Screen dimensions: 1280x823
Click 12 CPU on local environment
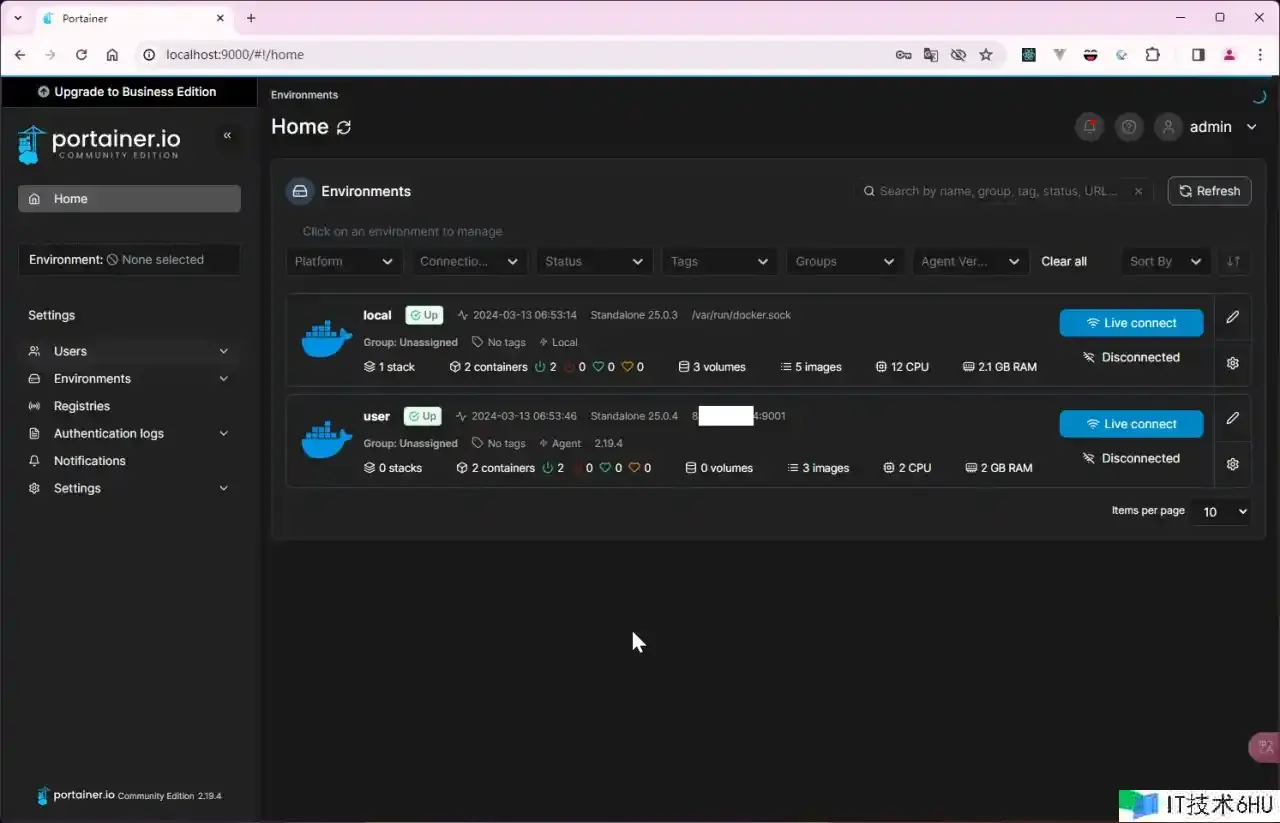coord(902,367)
